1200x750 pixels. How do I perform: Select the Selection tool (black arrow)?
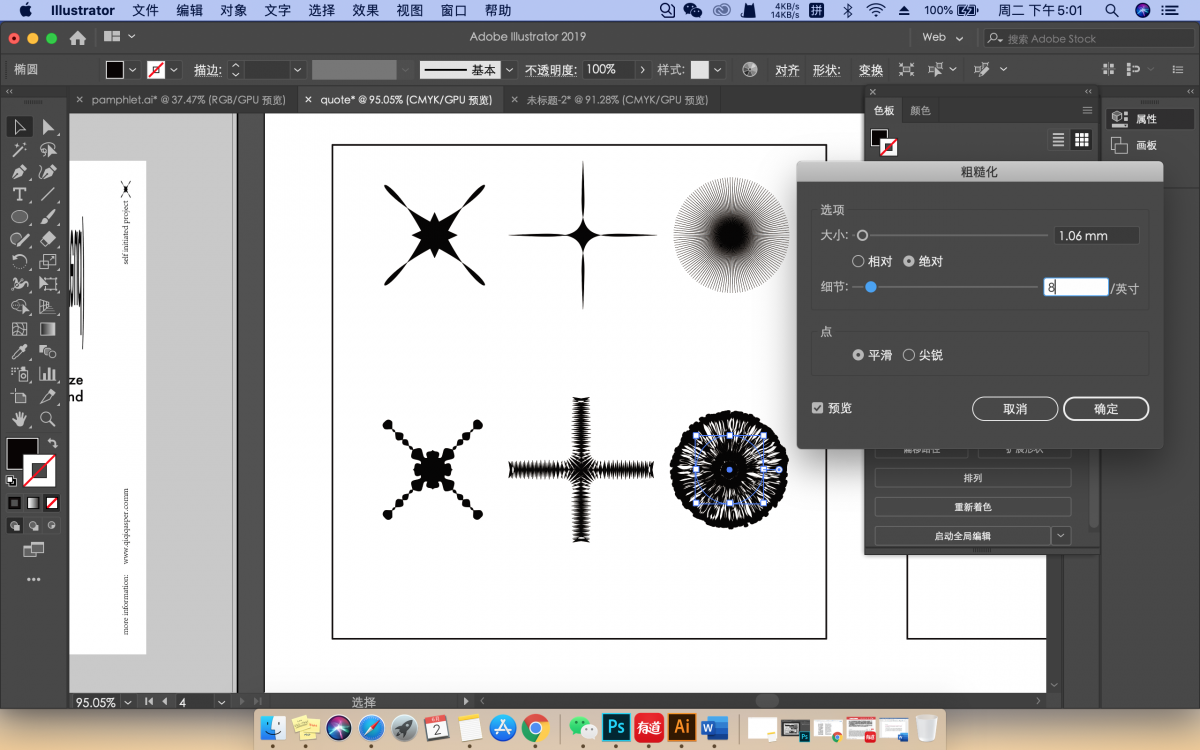coord(19,127)
